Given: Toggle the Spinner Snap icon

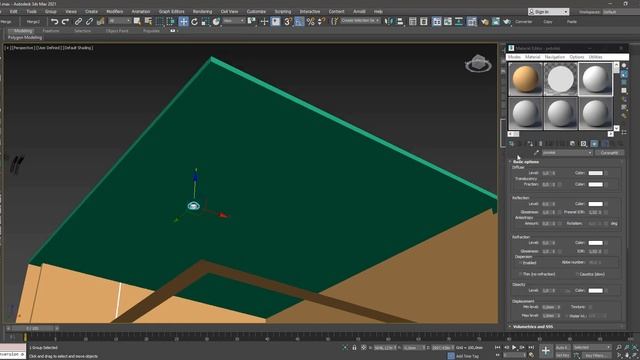Looking at the screenshot, I should (x=322, y=22).
